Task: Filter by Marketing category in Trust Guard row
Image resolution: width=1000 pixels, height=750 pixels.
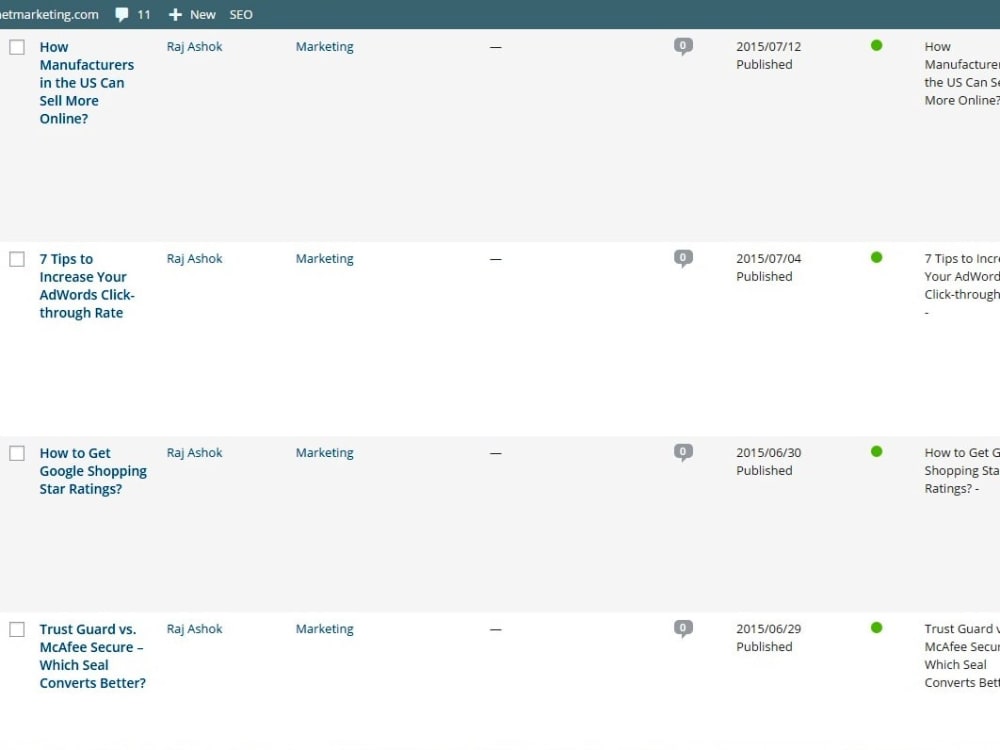Action: tap(325, 628)
